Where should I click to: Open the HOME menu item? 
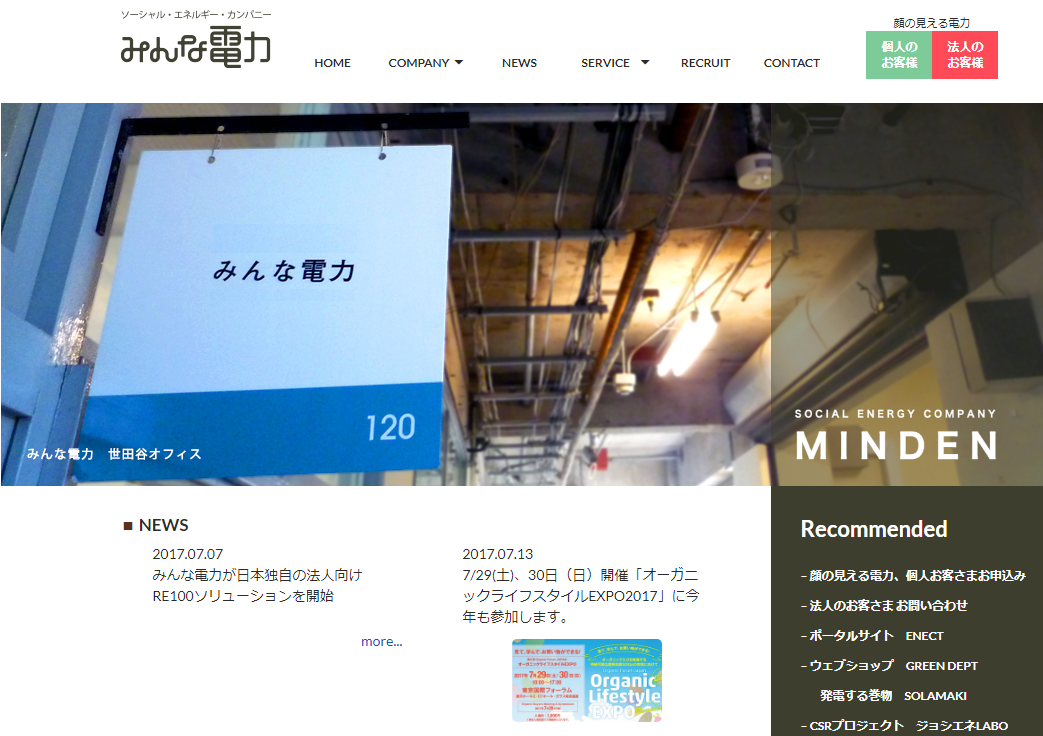332,63
